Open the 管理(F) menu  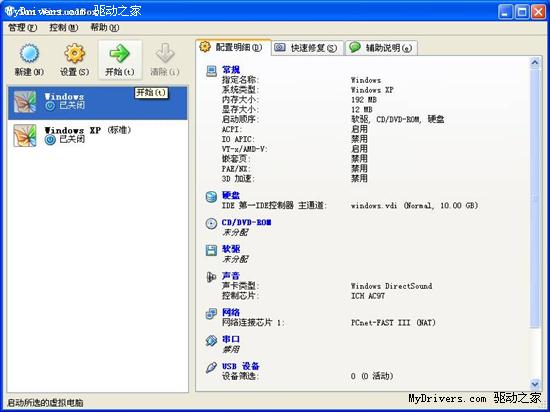click(x=22, y=27)
